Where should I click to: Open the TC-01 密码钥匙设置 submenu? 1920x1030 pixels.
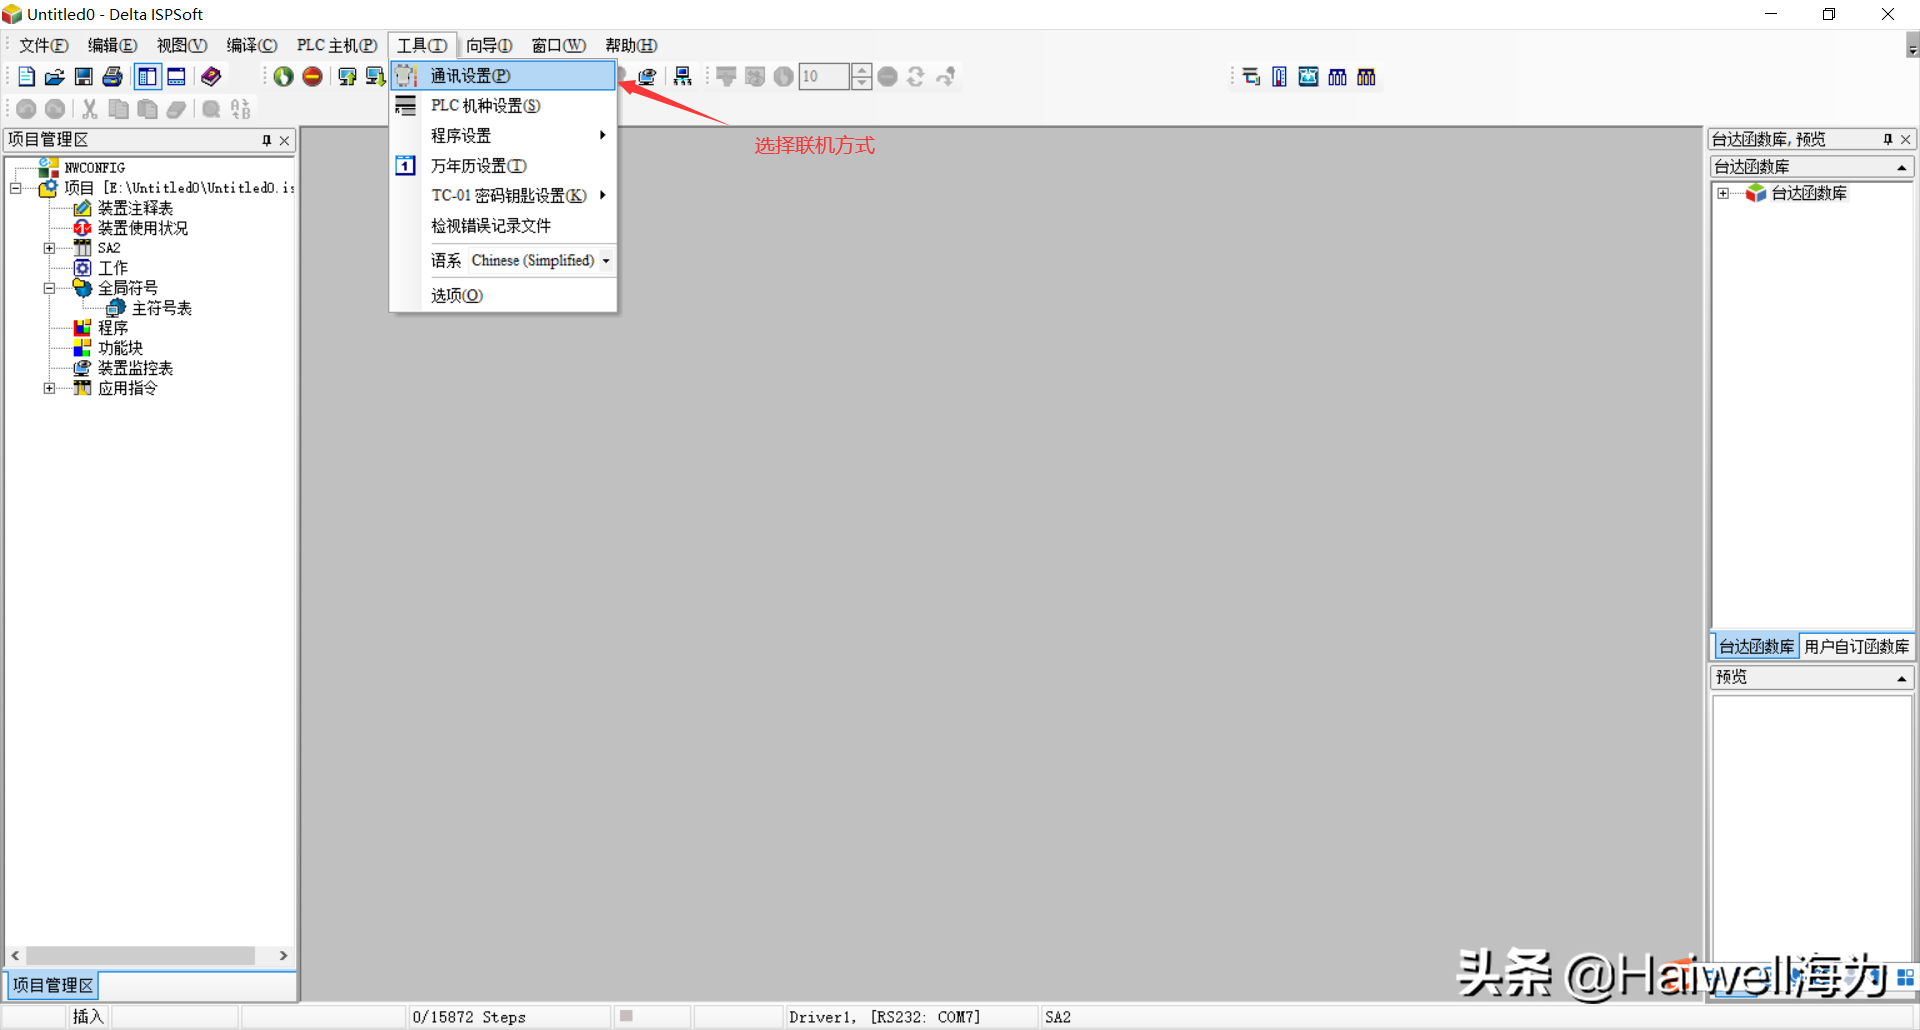pyautogui.click(x=509, y=196)
